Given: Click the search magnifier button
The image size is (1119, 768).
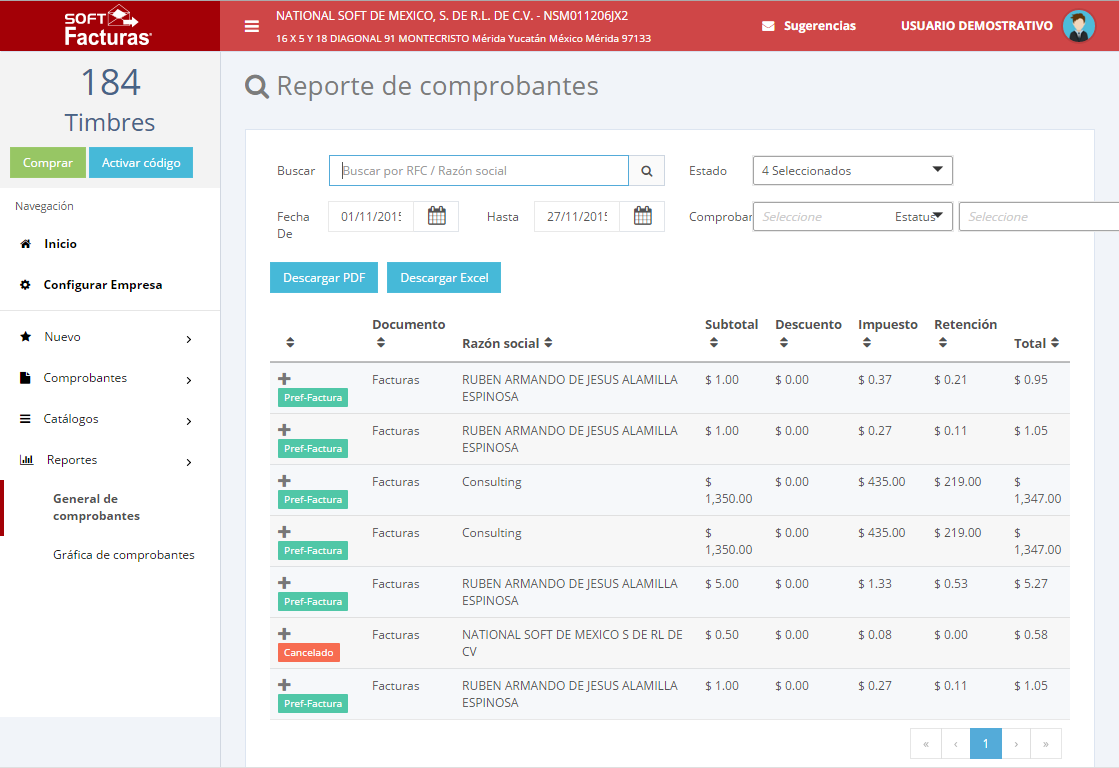Looking at the screenshot, I should 647,171.
